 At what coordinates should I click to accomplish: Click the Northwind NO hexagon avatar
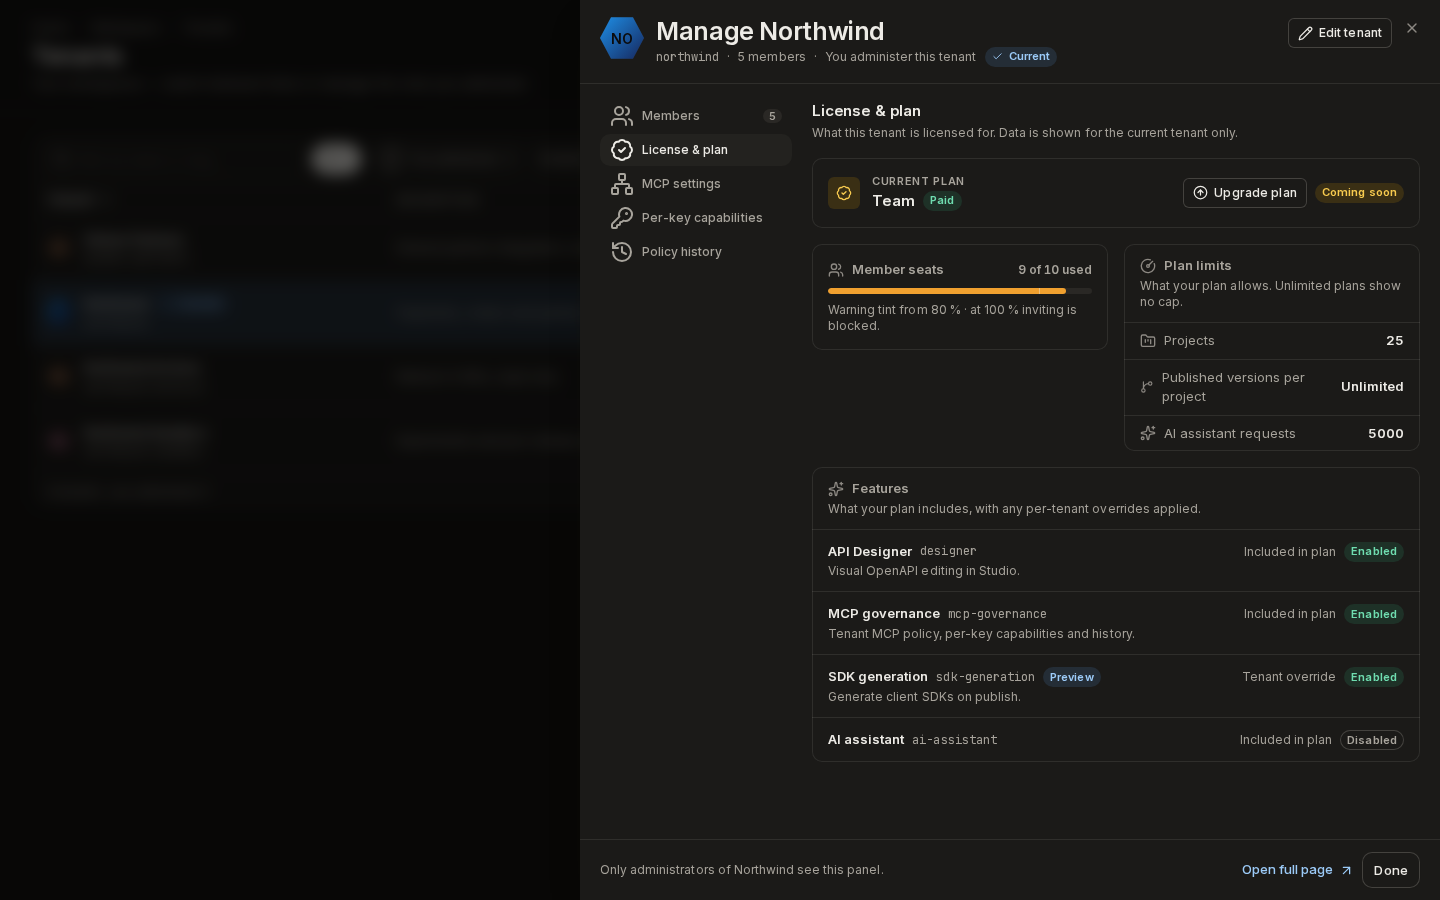(621, 38)
